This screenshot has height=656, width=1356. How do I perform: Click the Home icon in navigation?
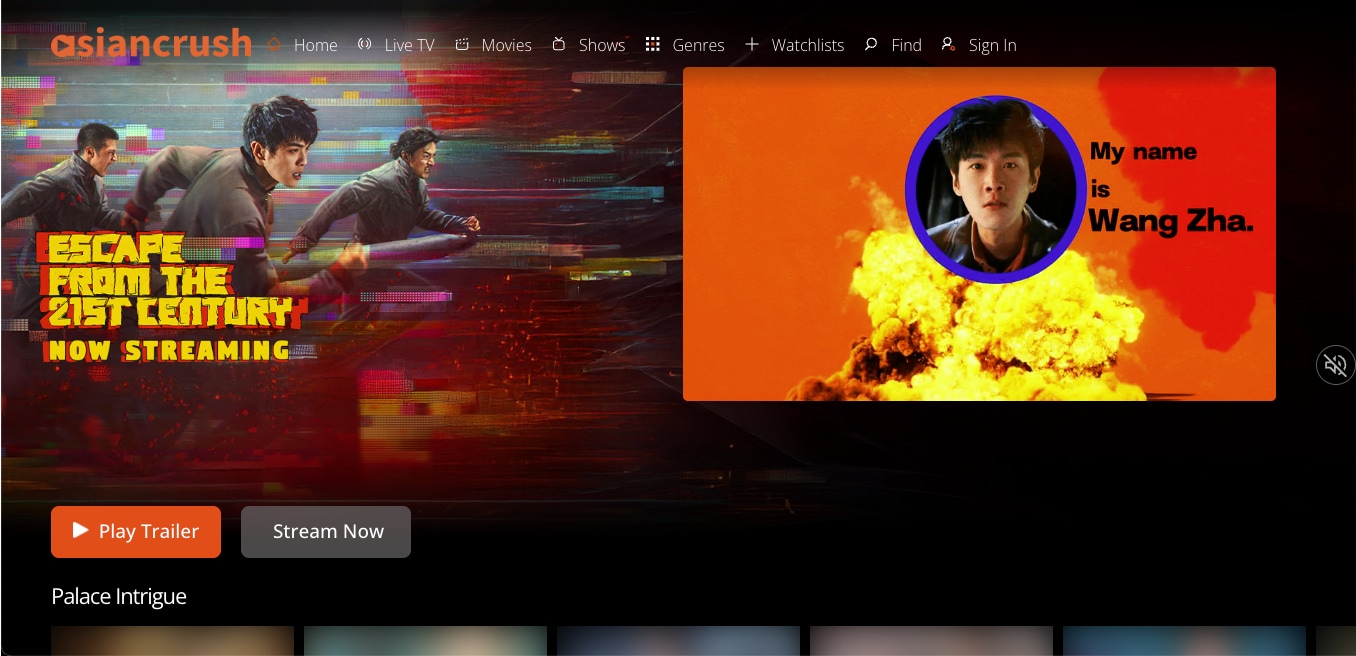275,45
